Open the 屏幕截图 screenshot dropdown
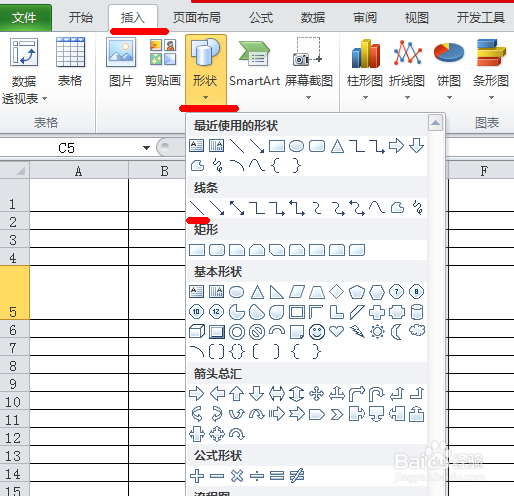The image size is (514, 496). coord(309,98)
